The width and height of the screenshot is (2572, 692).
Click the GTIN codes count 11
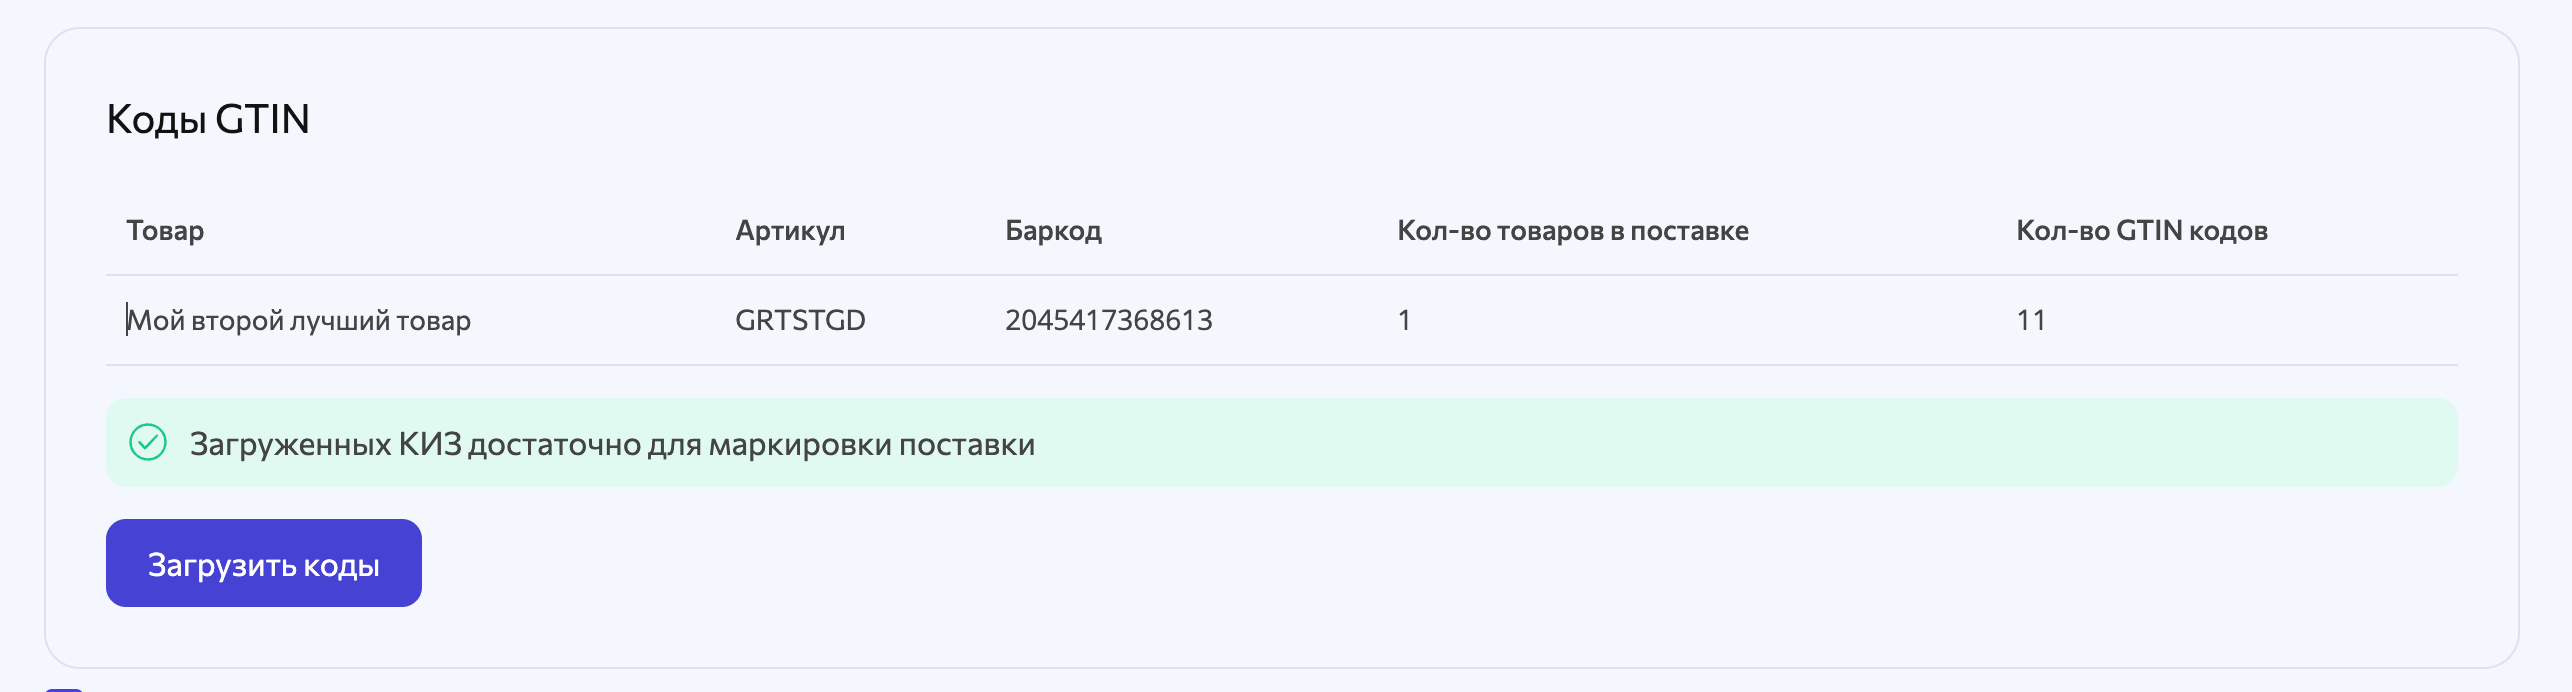pos(2031,320)
